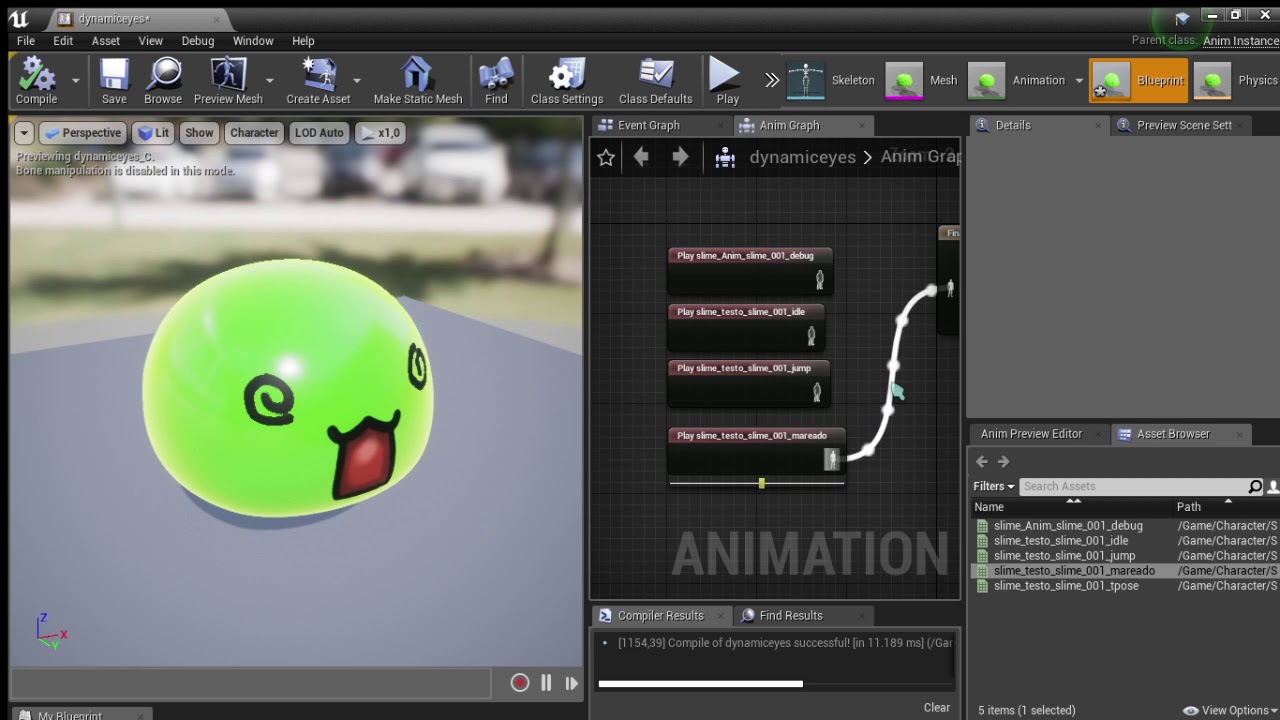Select the Anim Graph tab
The width and height of the screenshot is (1280, 720).
click(x=789, y=125)
